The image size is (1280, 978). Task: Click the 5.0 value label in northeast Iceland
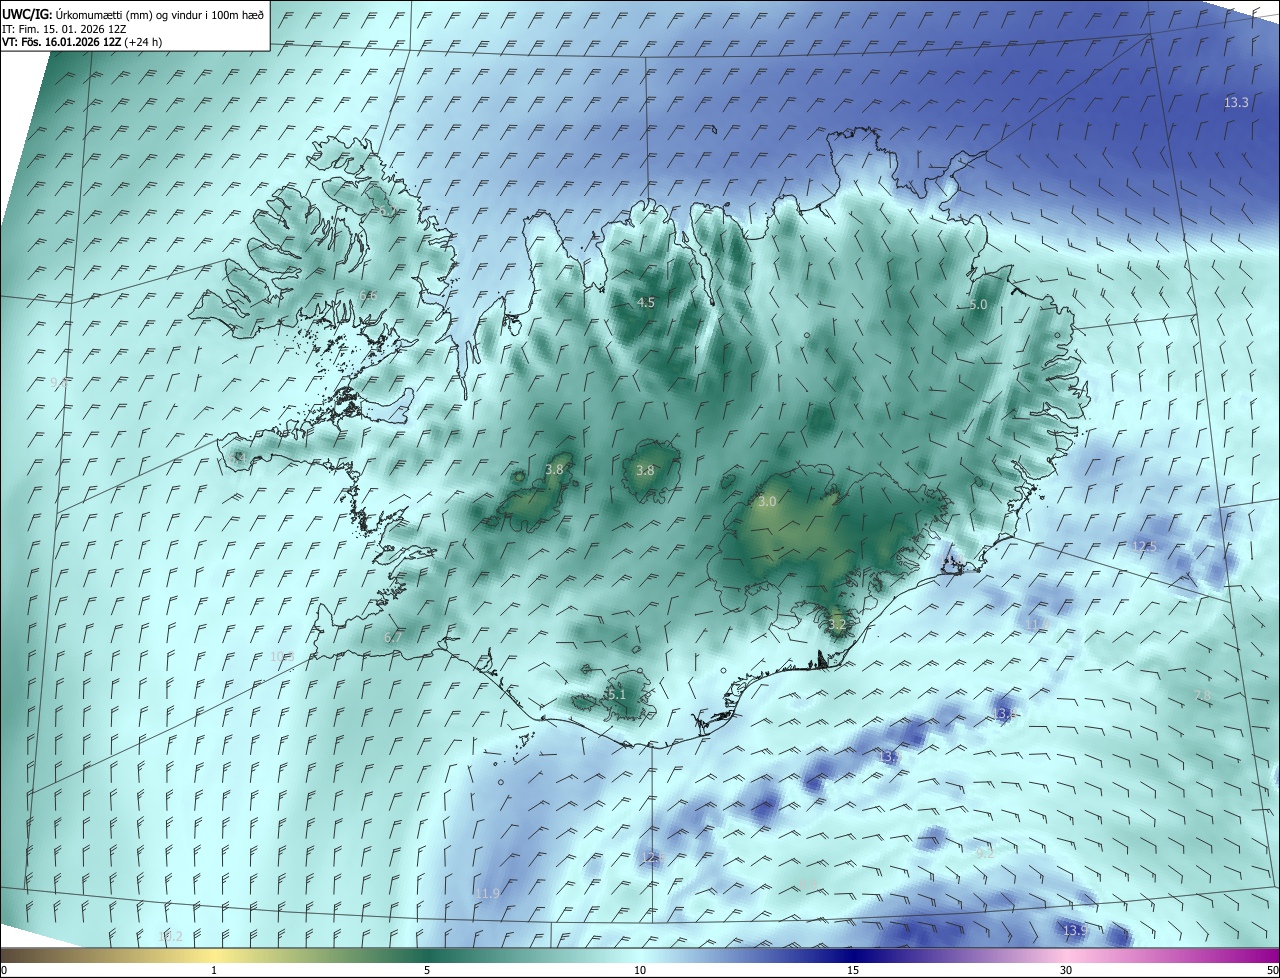pyautogui.click(x=978, y=304)
